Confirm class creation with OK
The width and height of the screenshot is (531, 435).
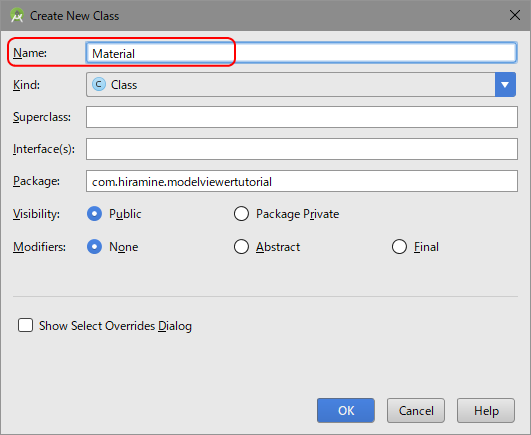[346, 411]
